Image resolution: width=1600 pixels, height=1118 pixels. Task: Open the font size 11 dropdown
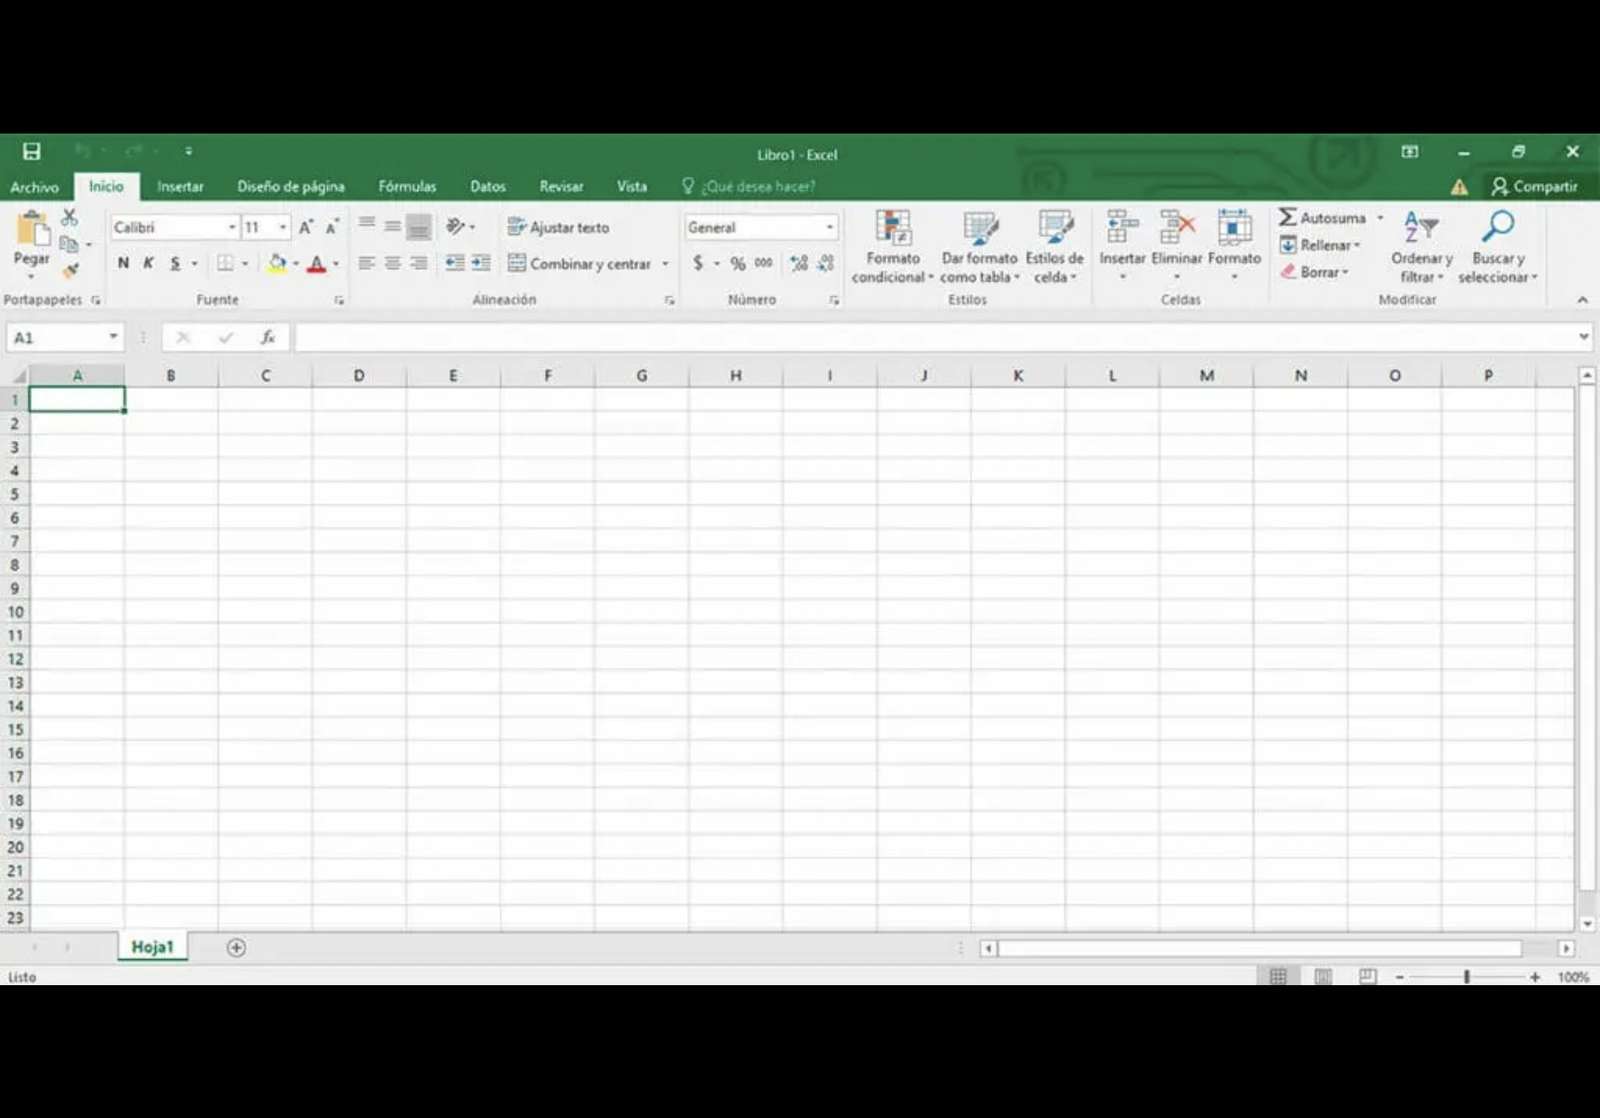click(x=283, y=227)
